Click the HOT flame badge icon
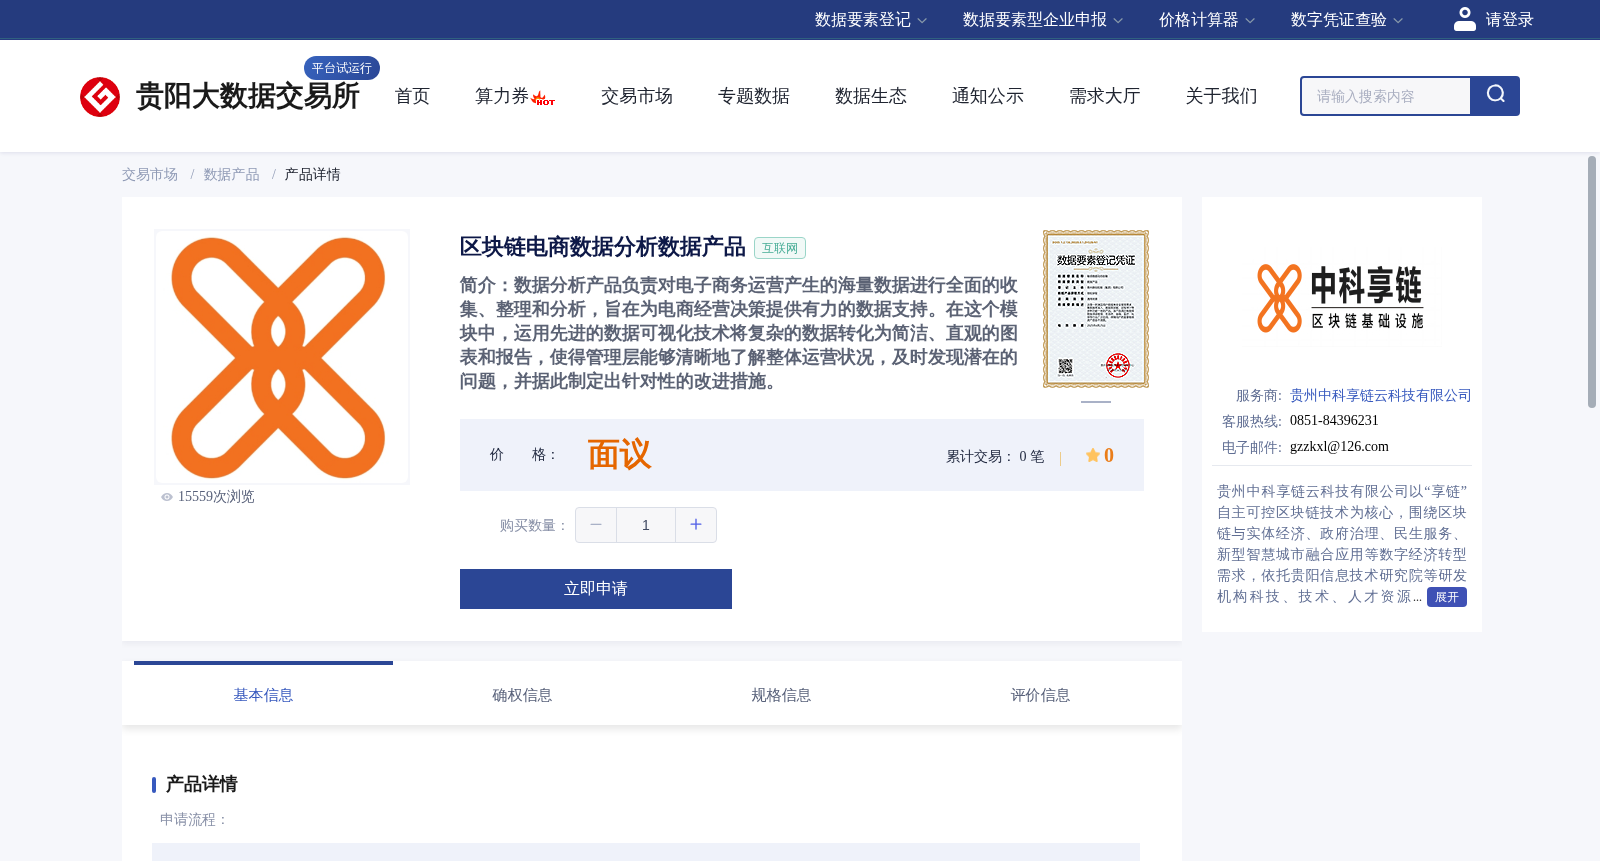The width and height of the screenshot is (1600, 861). [543, 98]
